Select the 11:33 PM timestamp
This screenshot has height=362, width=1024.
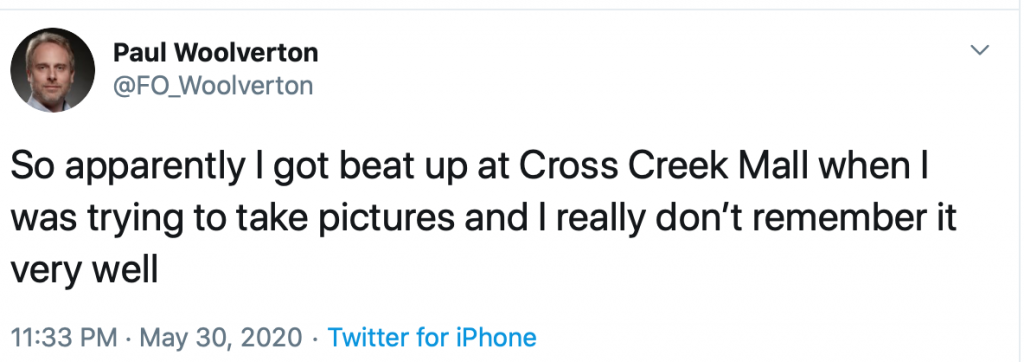click(65, 338)
